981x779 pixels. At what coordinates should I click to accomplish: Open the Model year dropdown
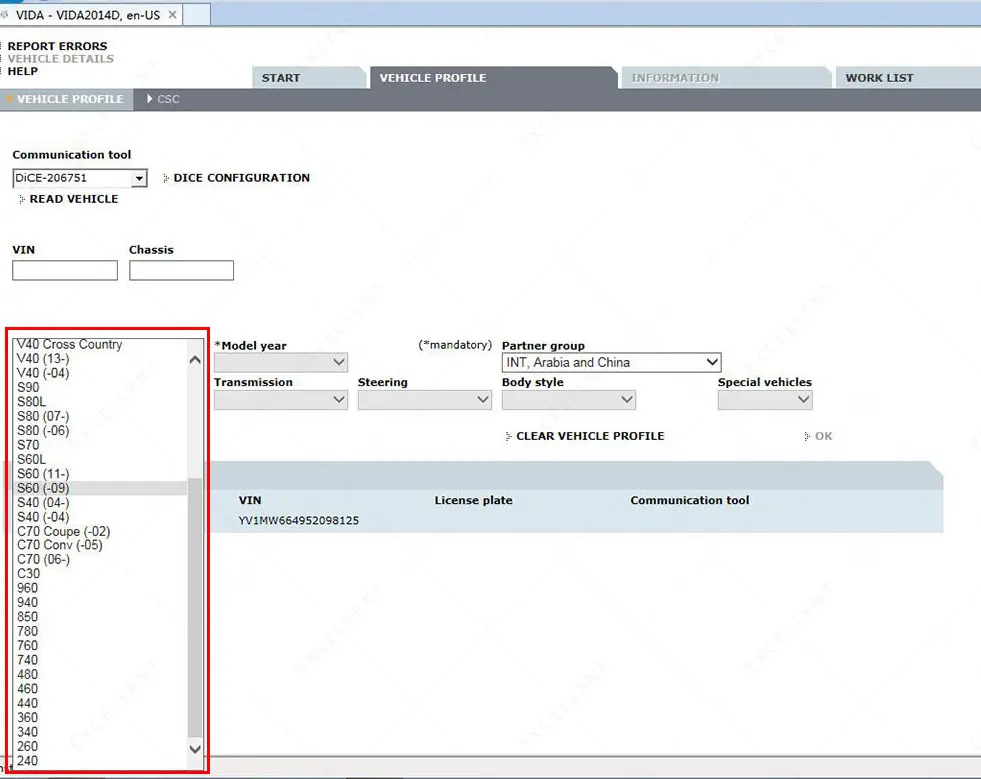(281, 362)
